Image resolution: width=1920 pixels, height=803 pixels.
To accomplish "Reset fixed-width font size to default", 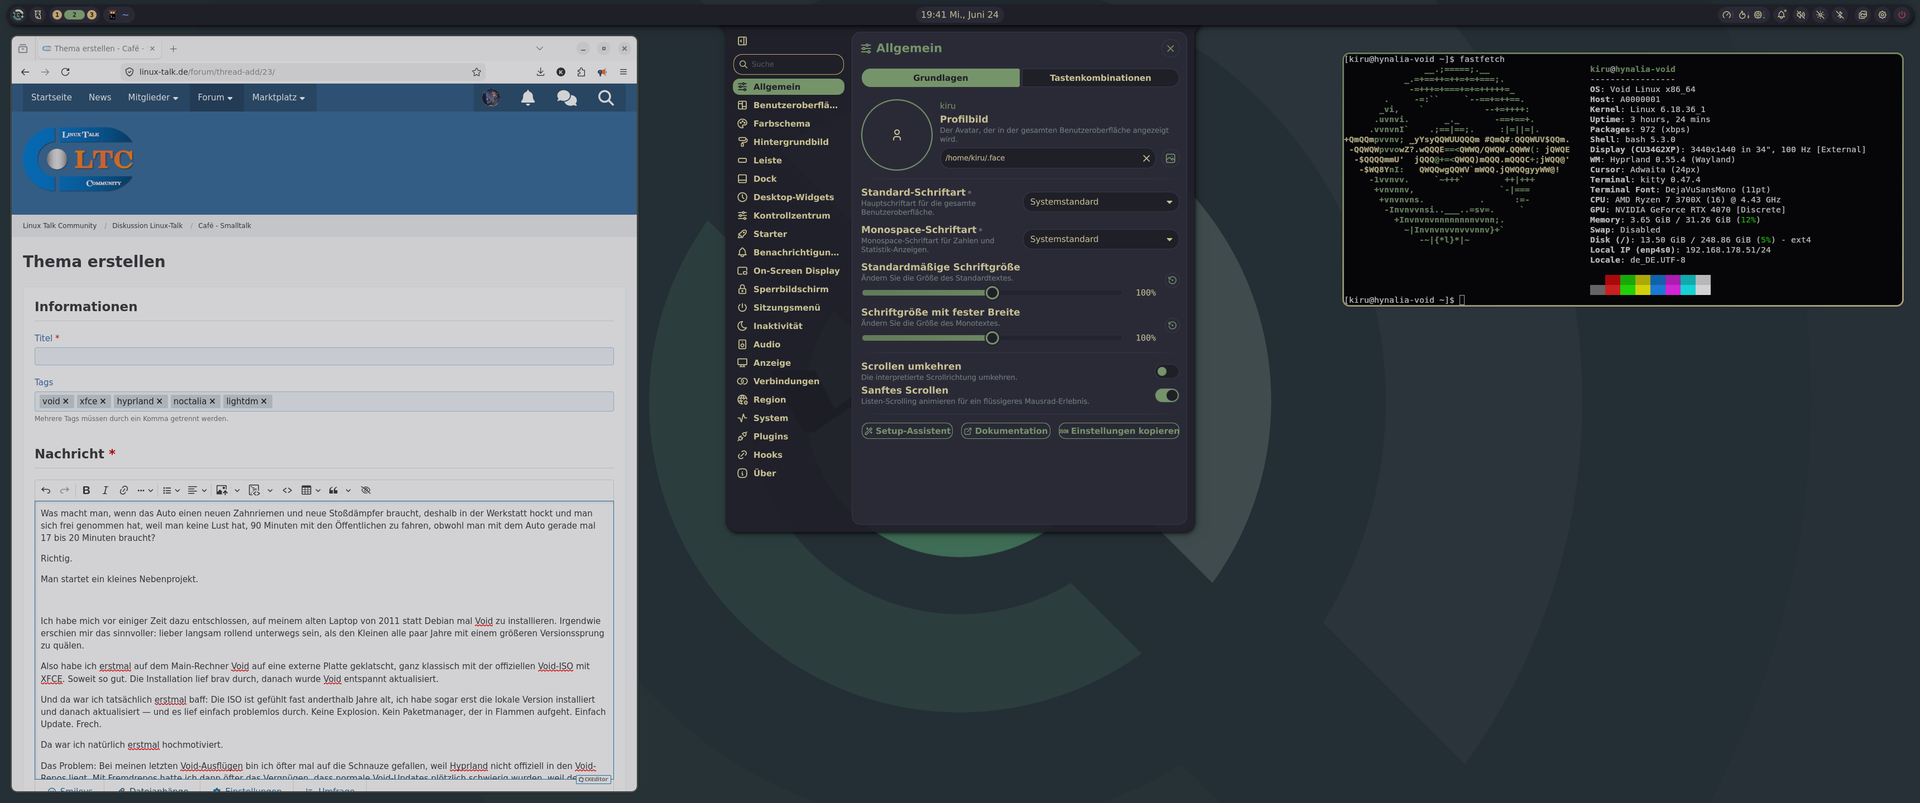I will (x=1172, y=325).
